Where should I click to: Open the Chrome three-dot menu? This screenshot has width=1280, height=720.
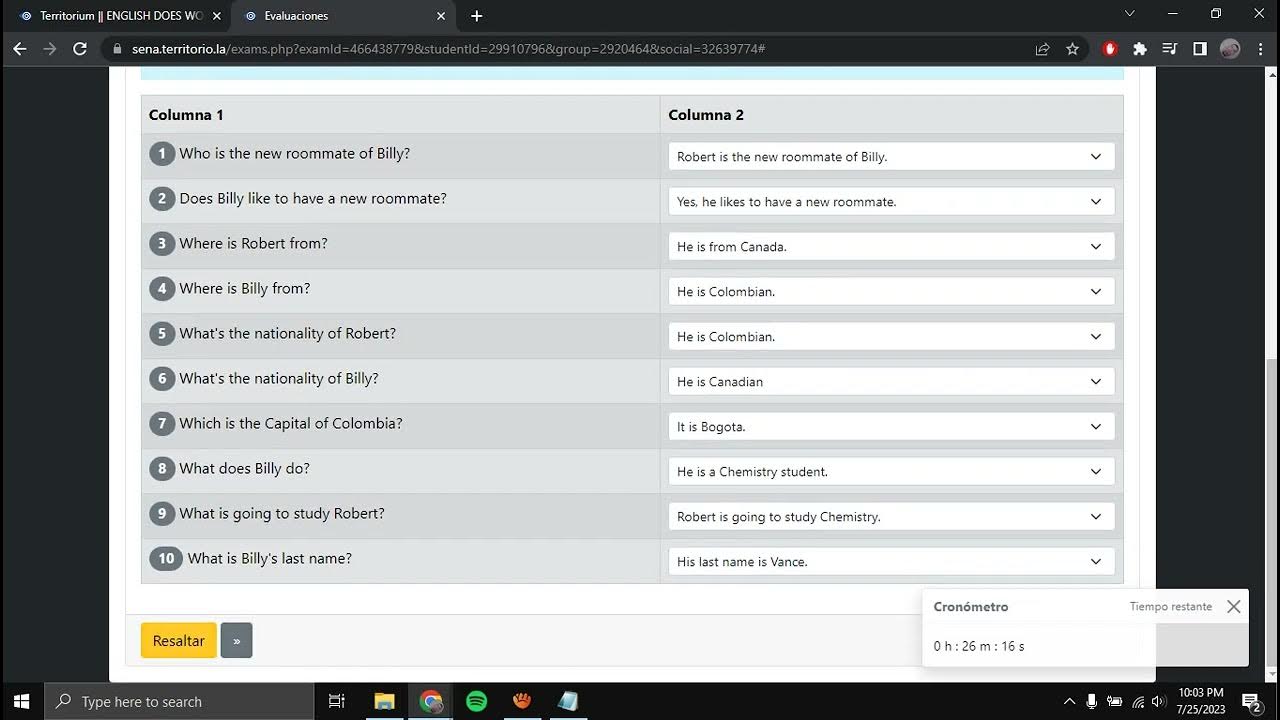click(1259, 48)
